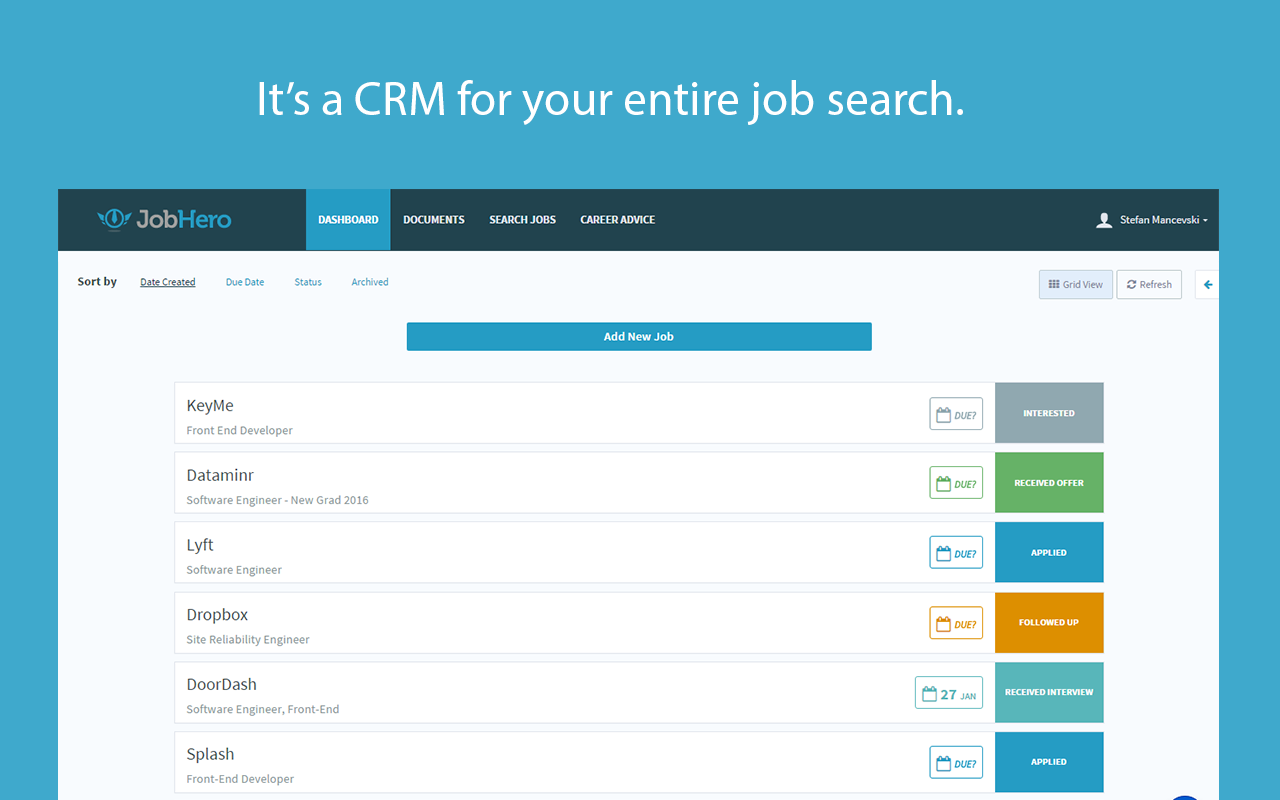The height and width of the screenshot is (800, 1280).
Task: Set due date for Dataminr job
Action: point(956,483)
